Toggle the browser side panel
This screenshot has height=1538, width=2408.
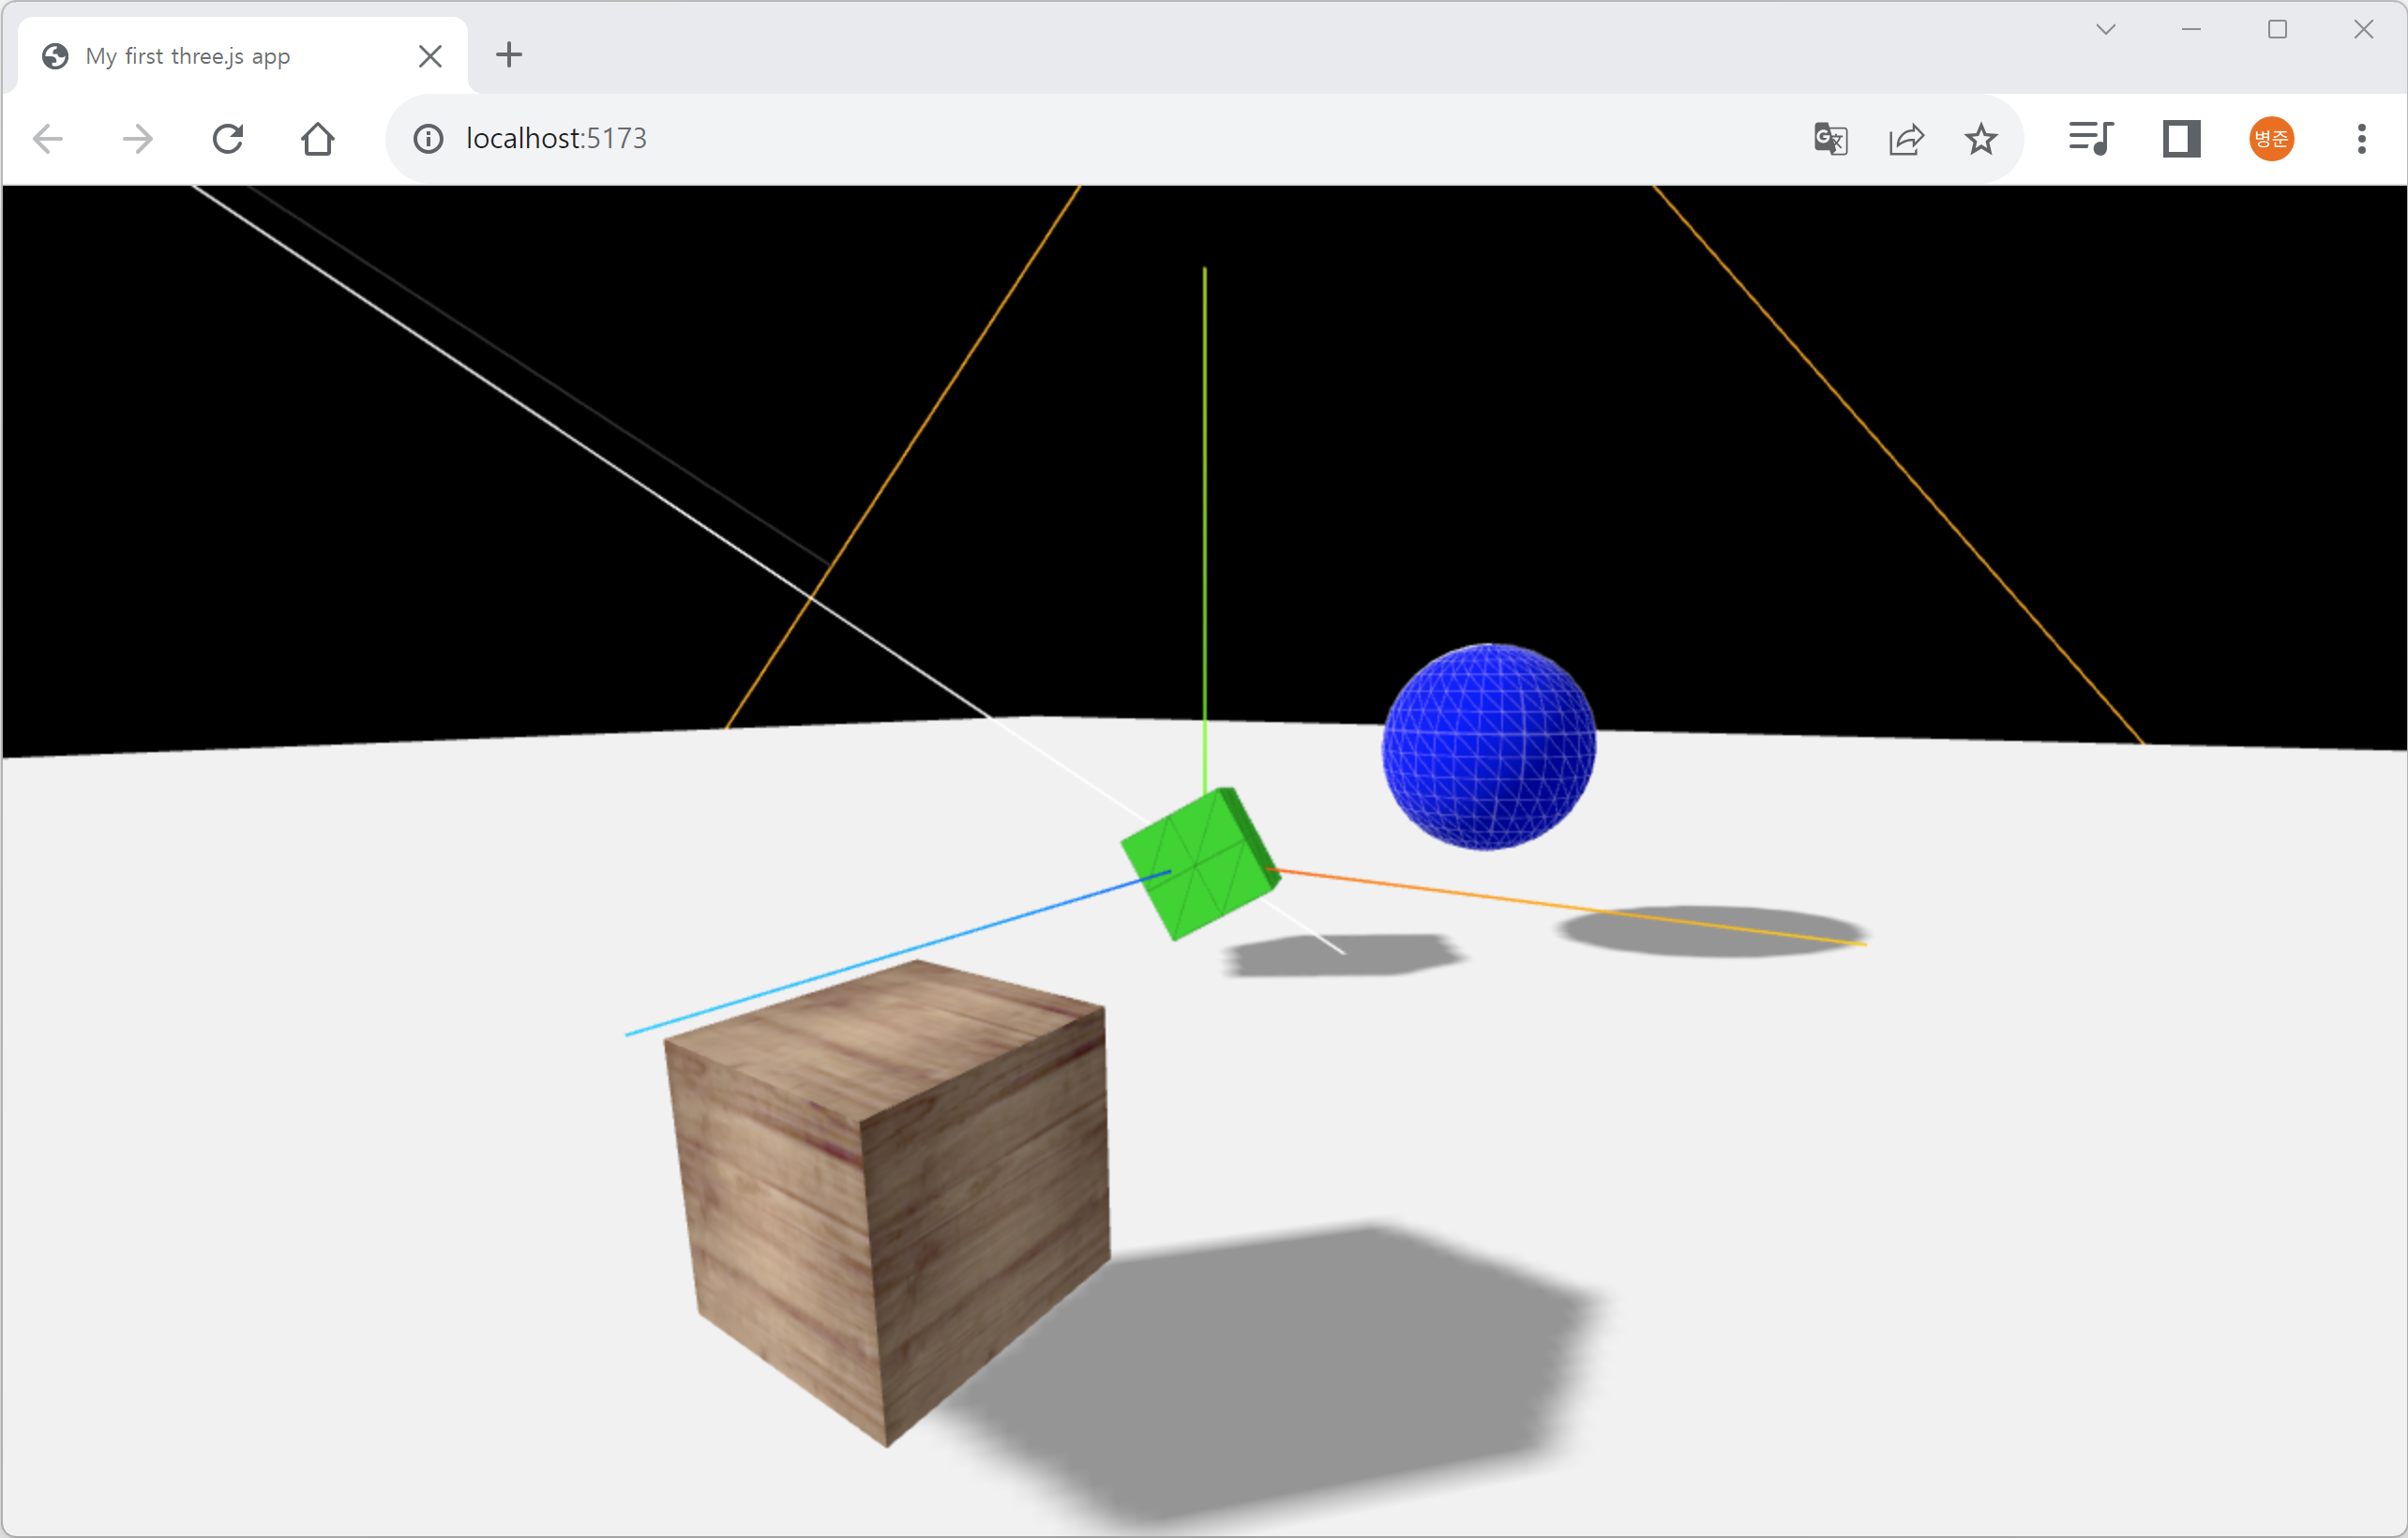click(2181, 139)
